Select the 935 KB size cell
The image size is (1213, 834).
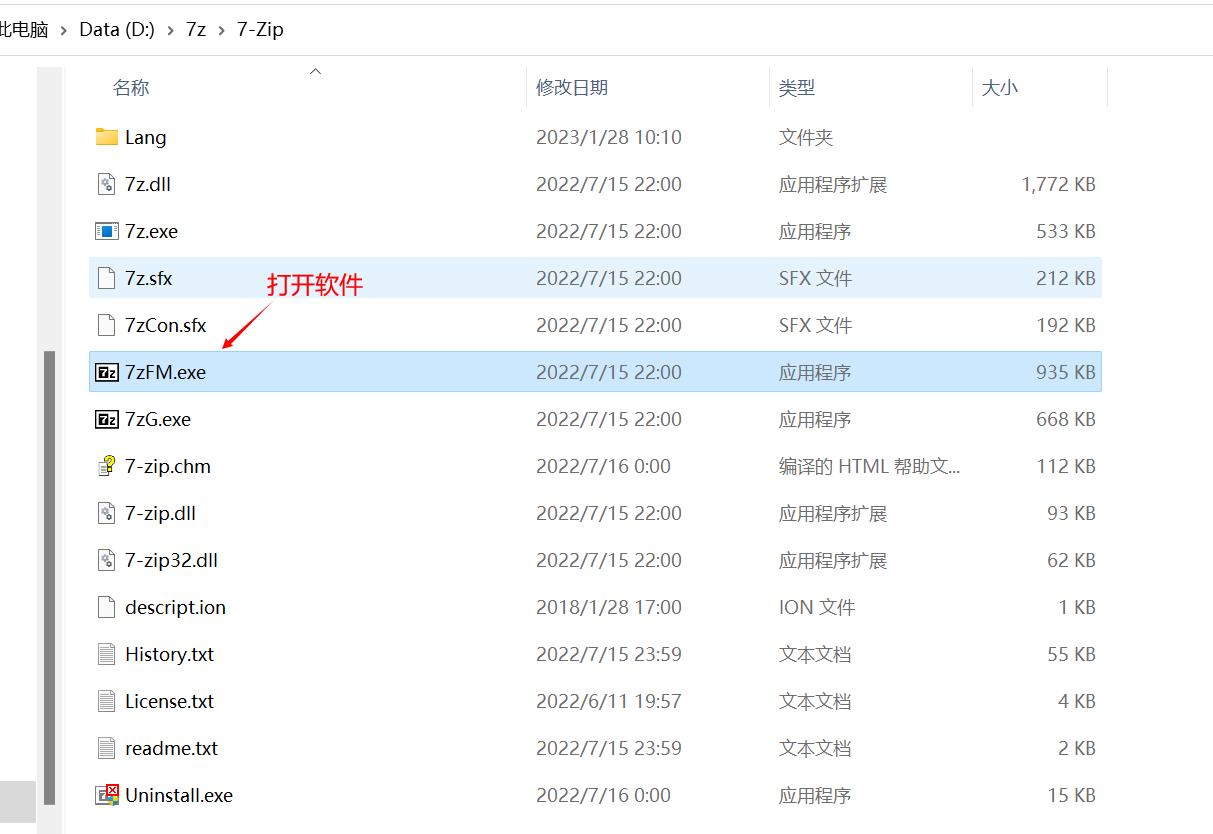pyautogui.click(x=1066, y=372)
